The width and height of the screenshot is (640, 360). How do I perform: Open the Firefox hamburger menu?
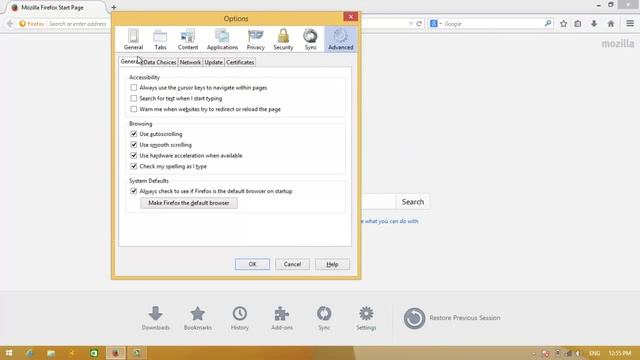point(630,24)
